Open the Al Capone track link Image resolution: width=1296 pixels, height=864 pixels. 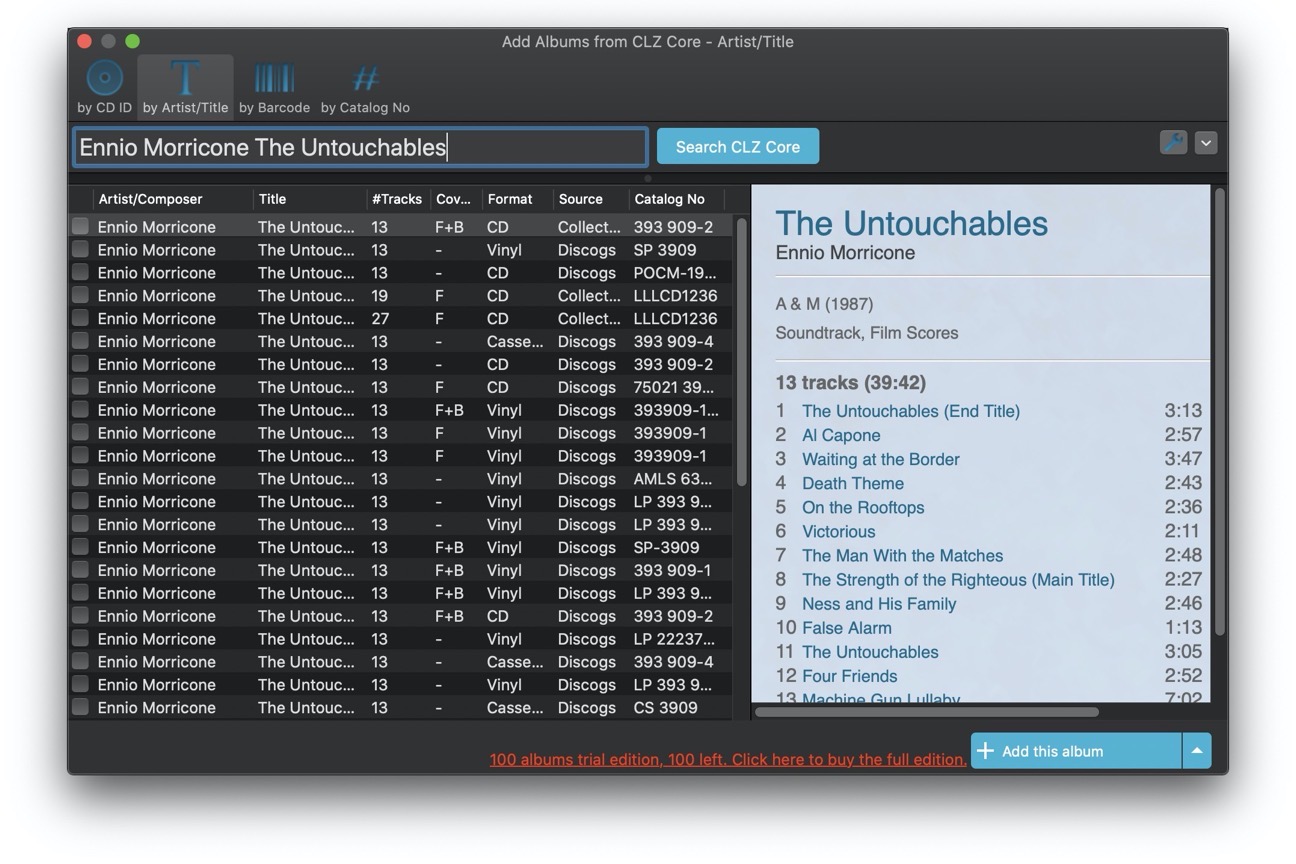coord(841,435)
